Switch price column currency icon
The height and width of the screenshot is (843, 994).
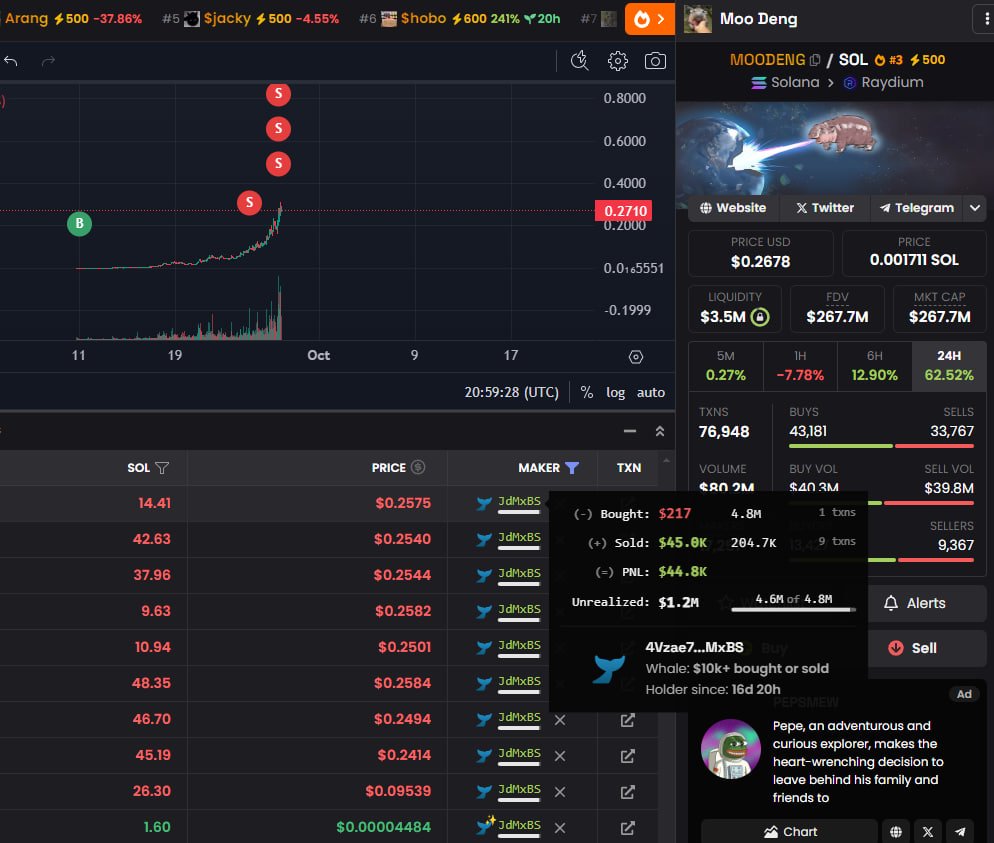pos(418,467)
